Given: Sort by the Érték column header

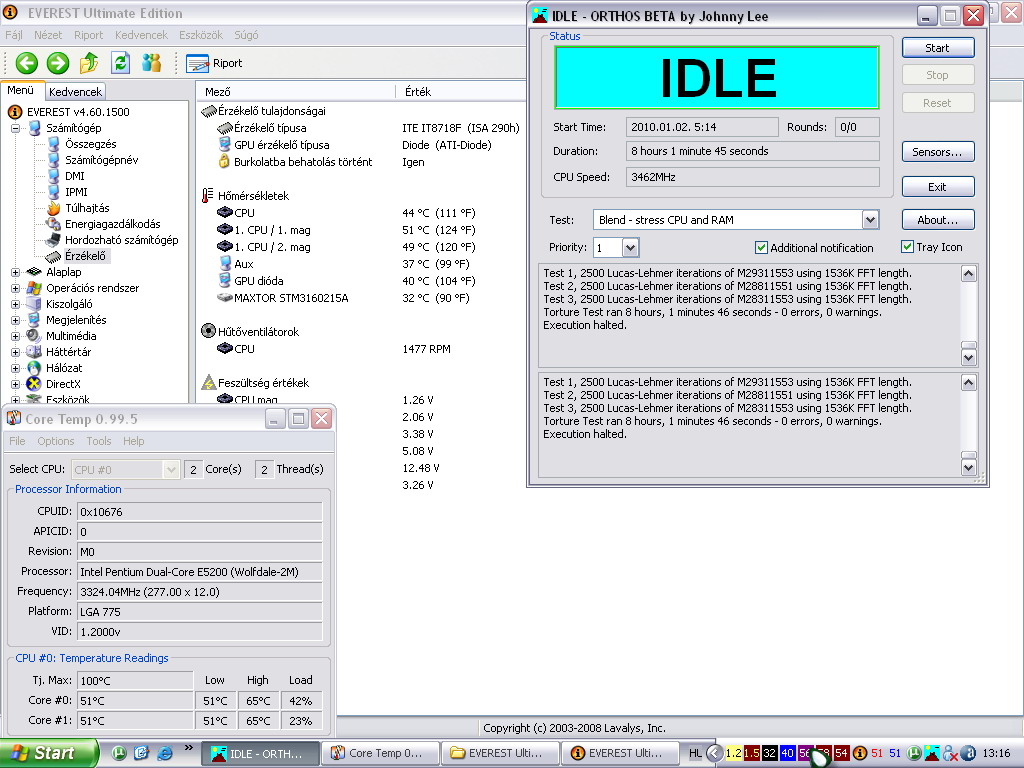Looking at the screenshot, I should tap(461, 92).
